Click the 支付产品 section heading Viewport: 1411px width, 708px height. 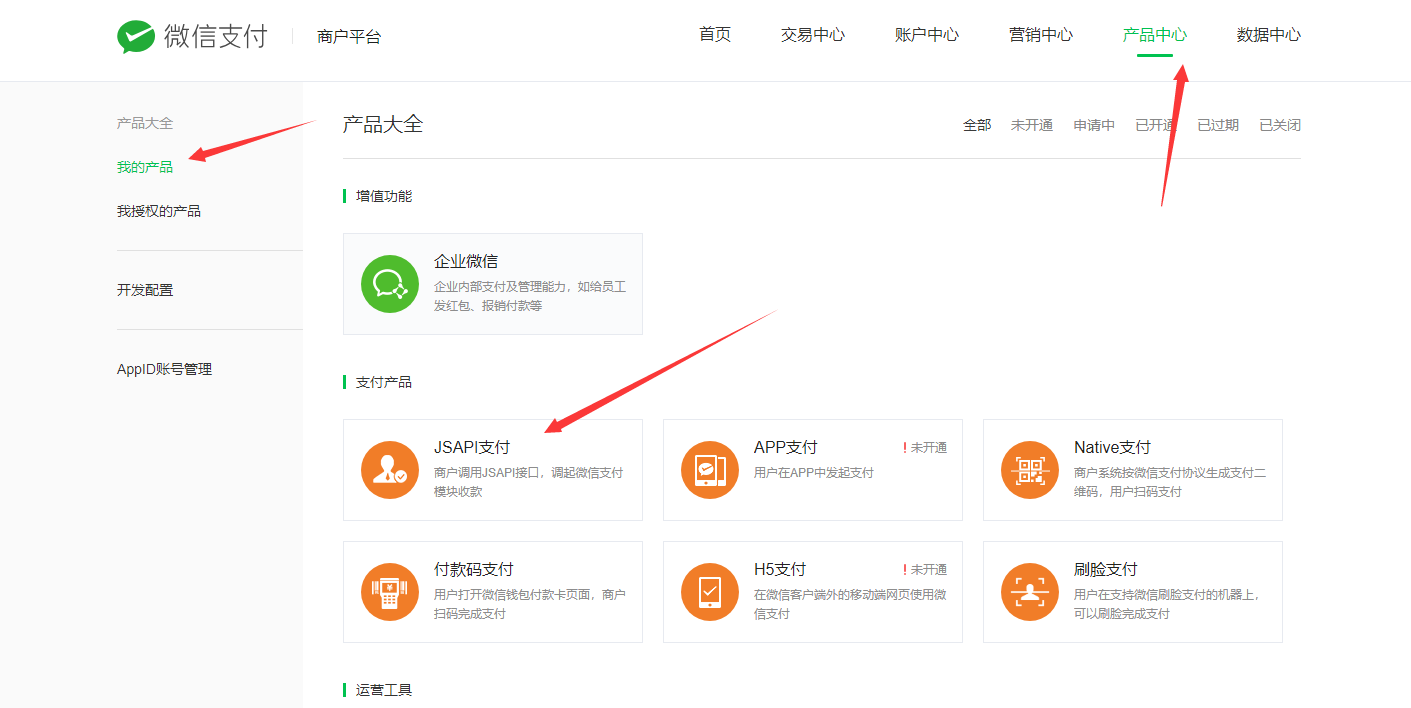tap(384, 382)
